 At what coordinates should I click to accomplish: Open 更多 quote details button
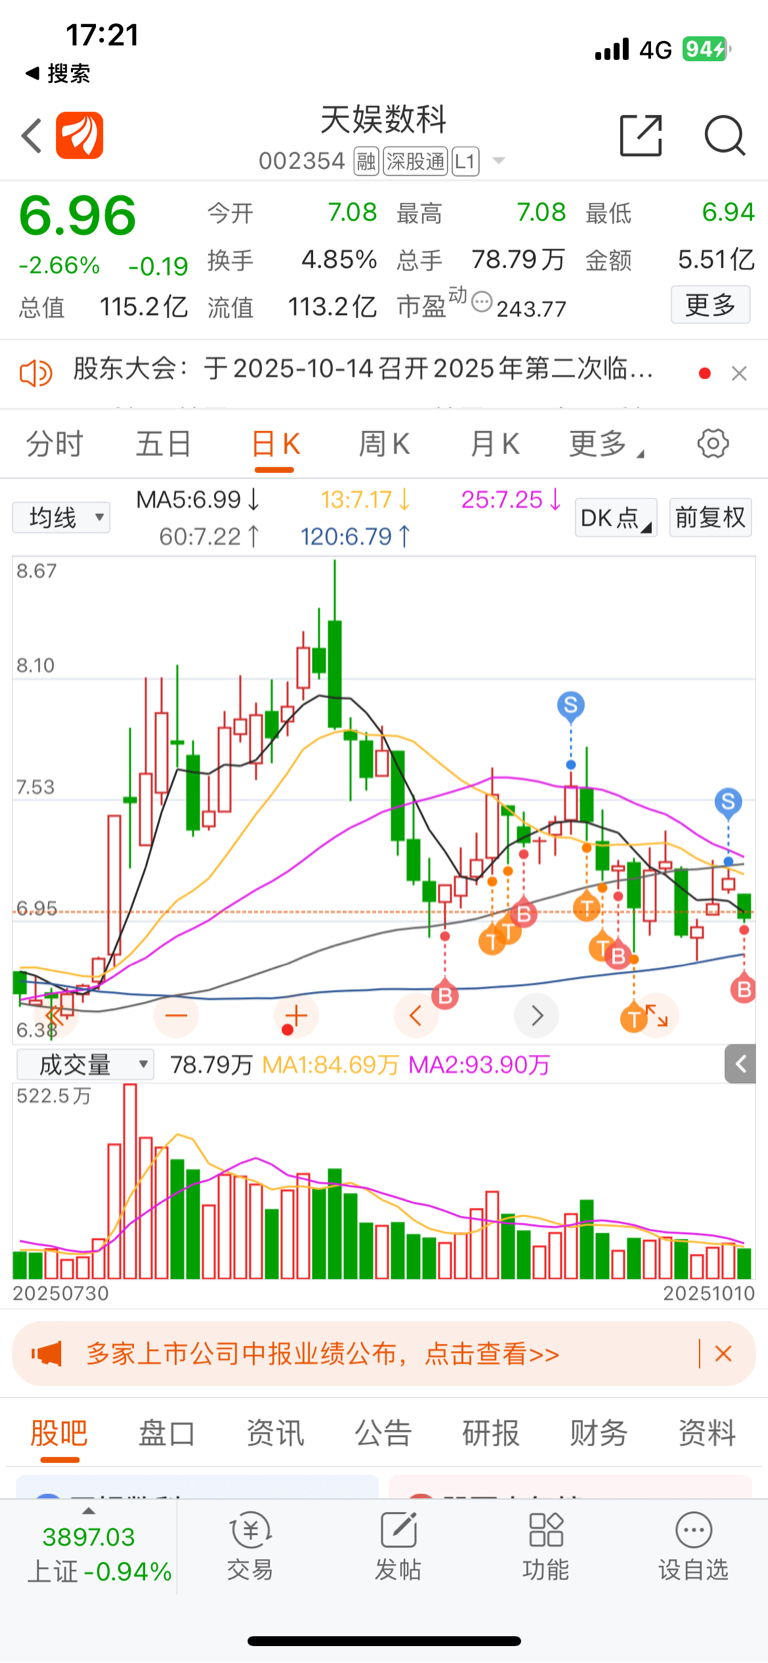coord(710,305)
